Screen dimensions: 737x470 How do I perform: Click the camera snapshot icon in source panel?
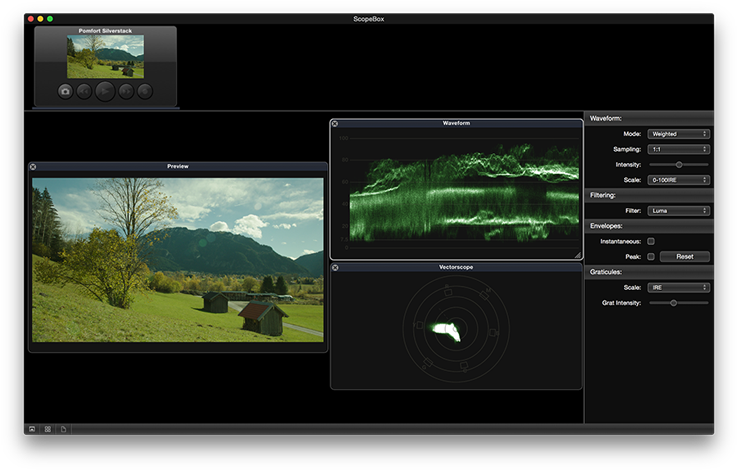[65, 91]
